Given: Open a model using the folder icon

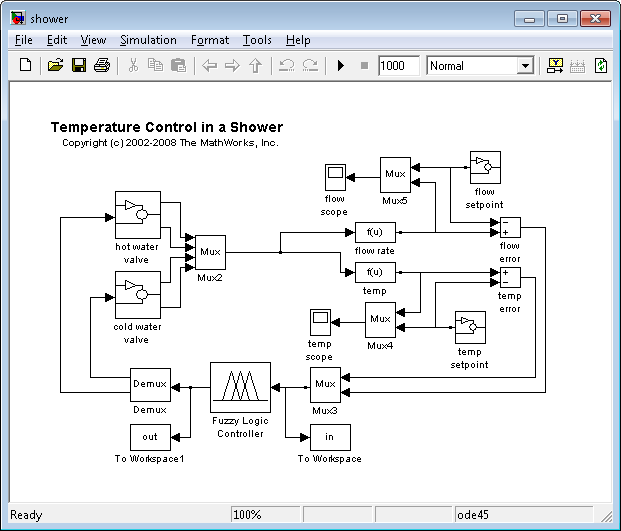Looking at the screenshot, I should pyautogui.click(x=55, y=65).
